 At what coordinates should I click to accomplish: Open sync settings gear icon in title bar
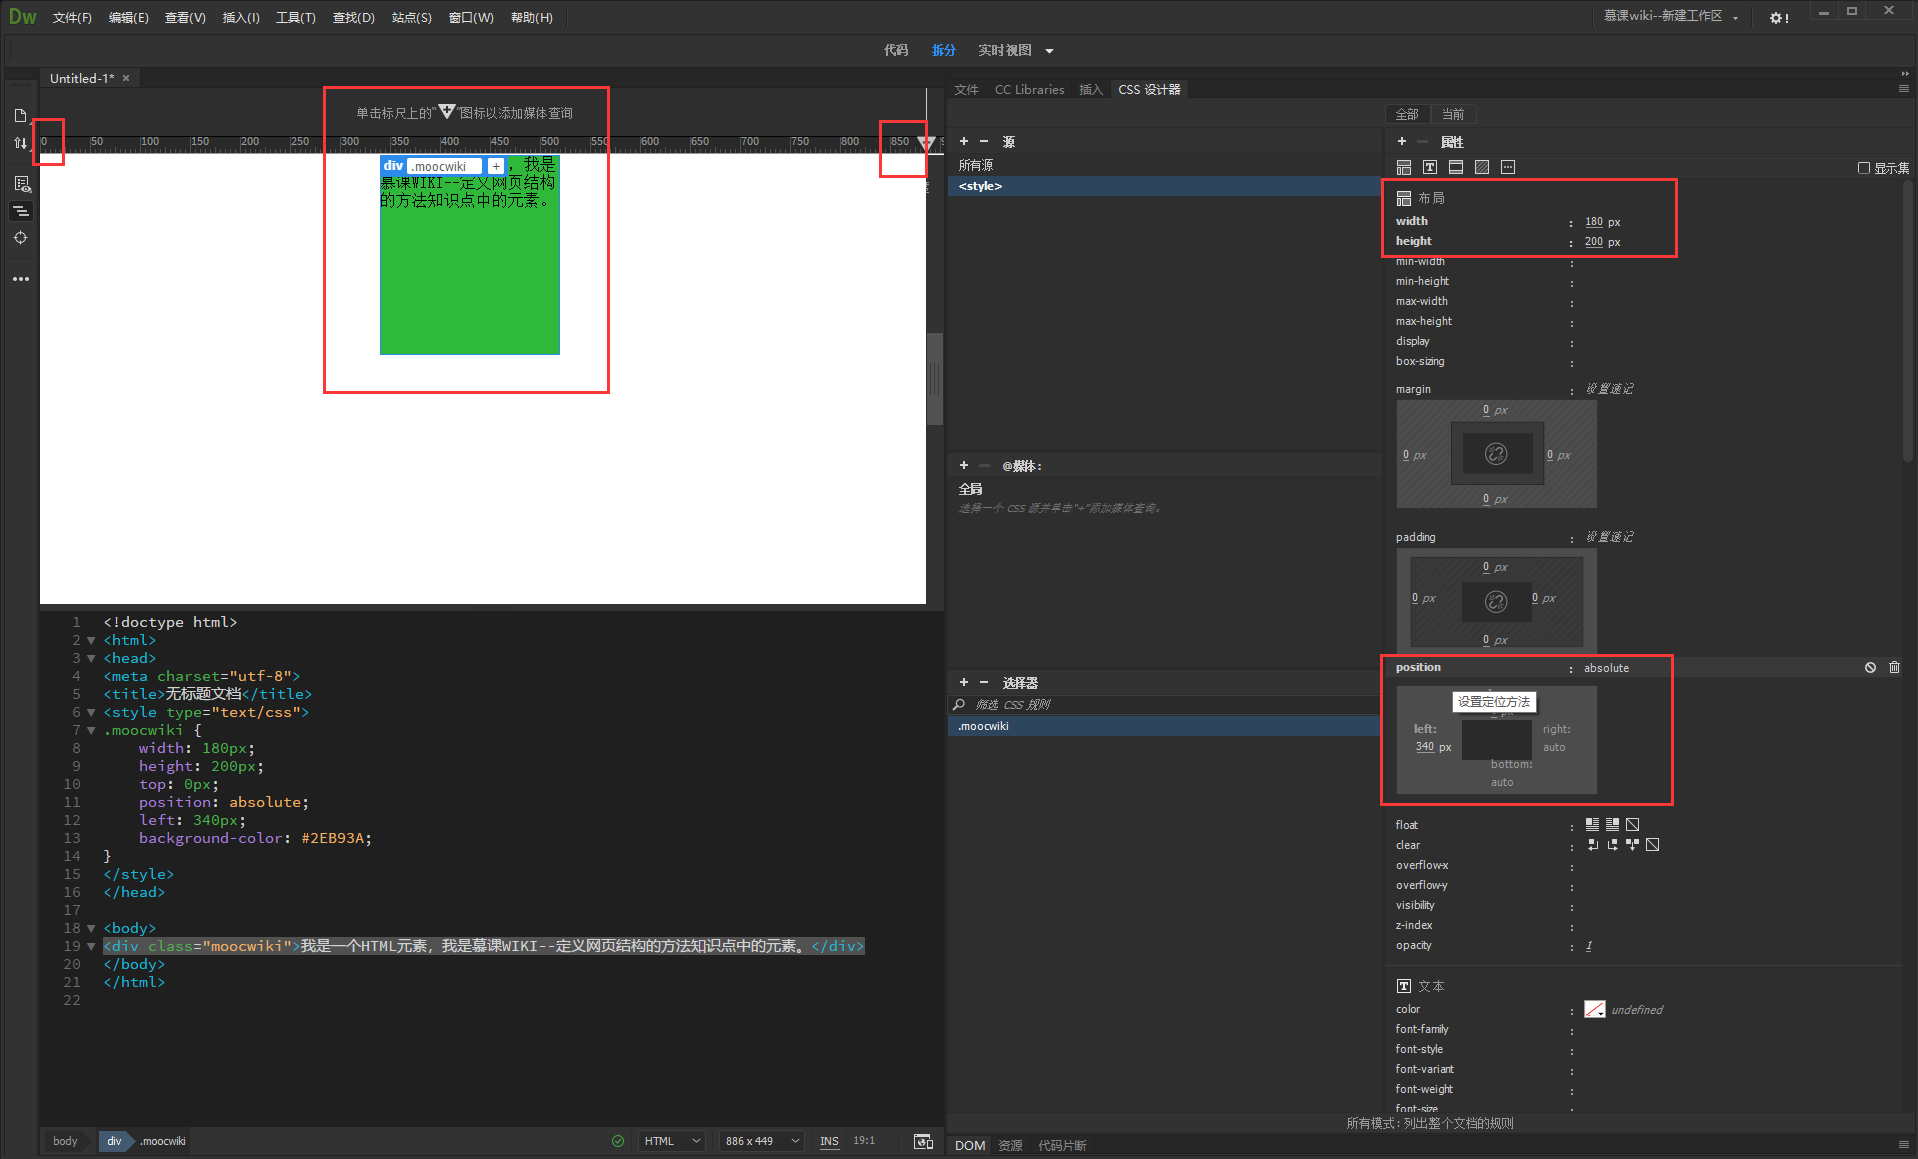[1778, 18]
